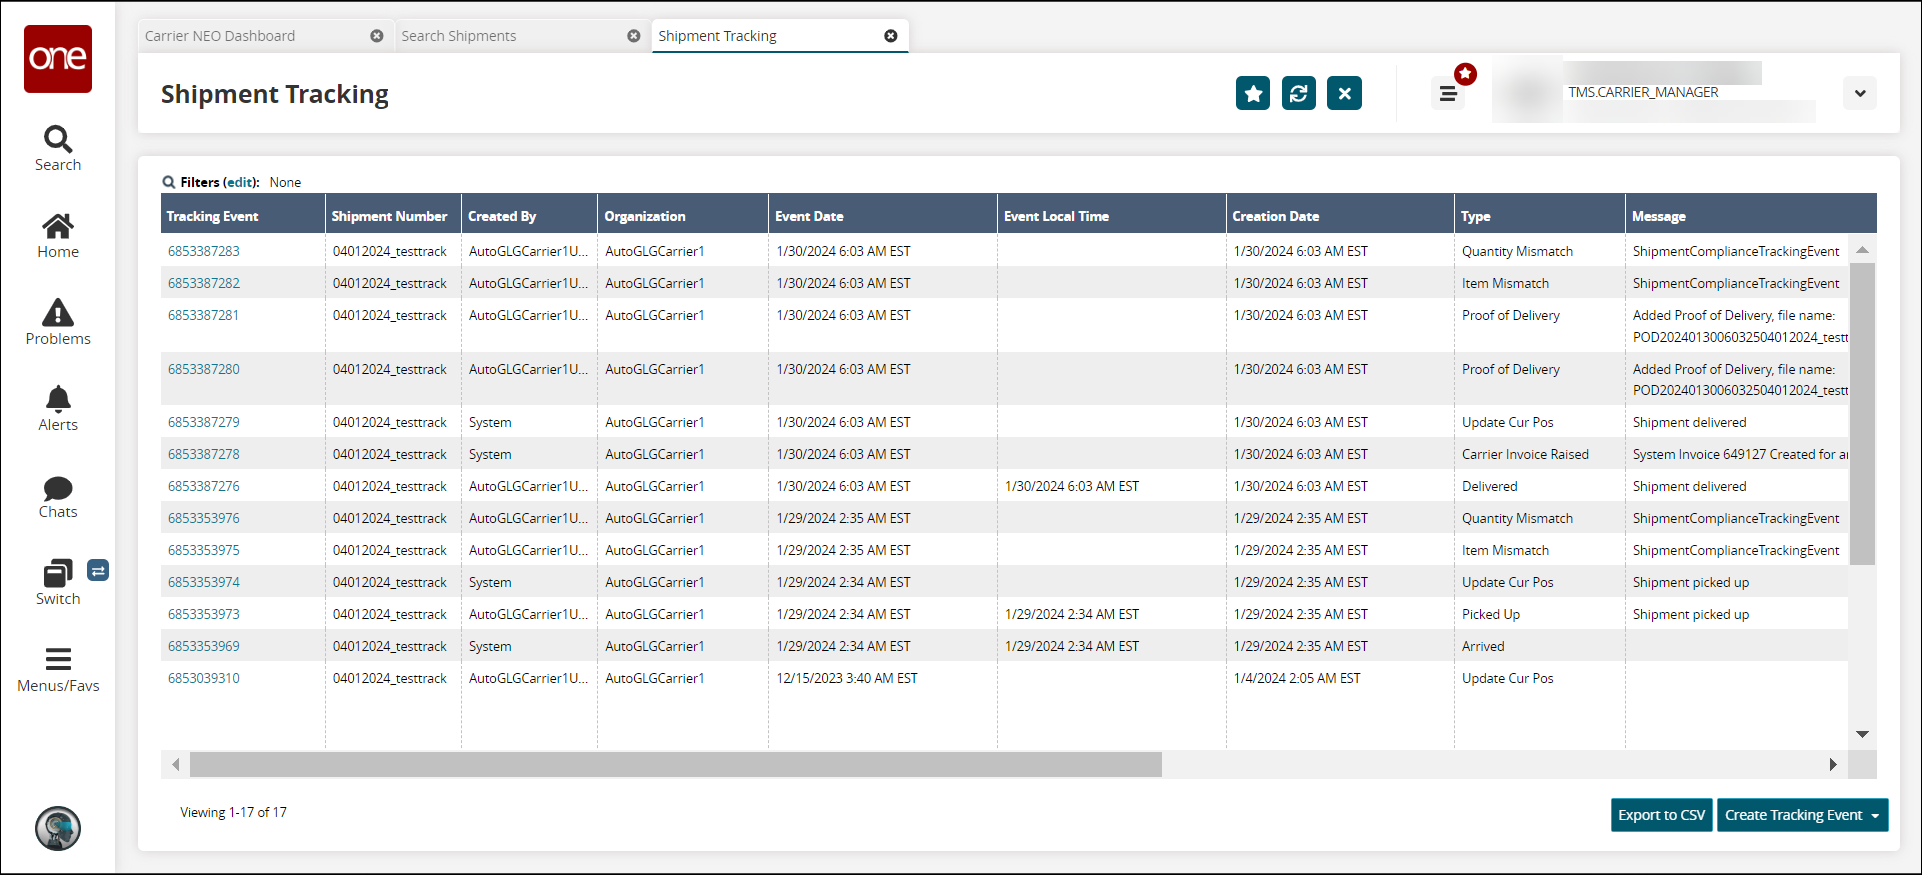Switch to Carrier NEO Dashboard tab
Image resolution: width=1922 pixels, height=875 pixels.
point(220,36)
